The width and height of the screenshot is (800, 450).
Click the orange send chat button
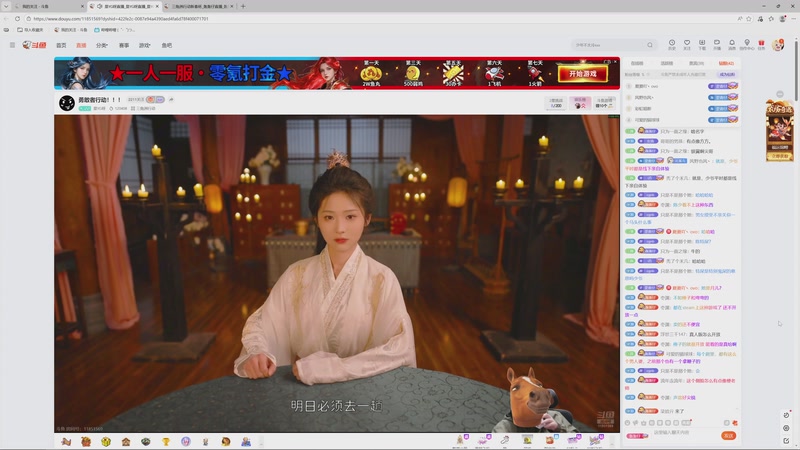[729, 435]
